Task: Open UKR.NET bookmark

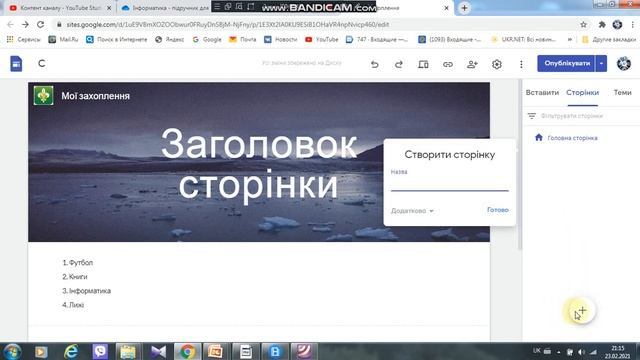Action: [523, 40]
